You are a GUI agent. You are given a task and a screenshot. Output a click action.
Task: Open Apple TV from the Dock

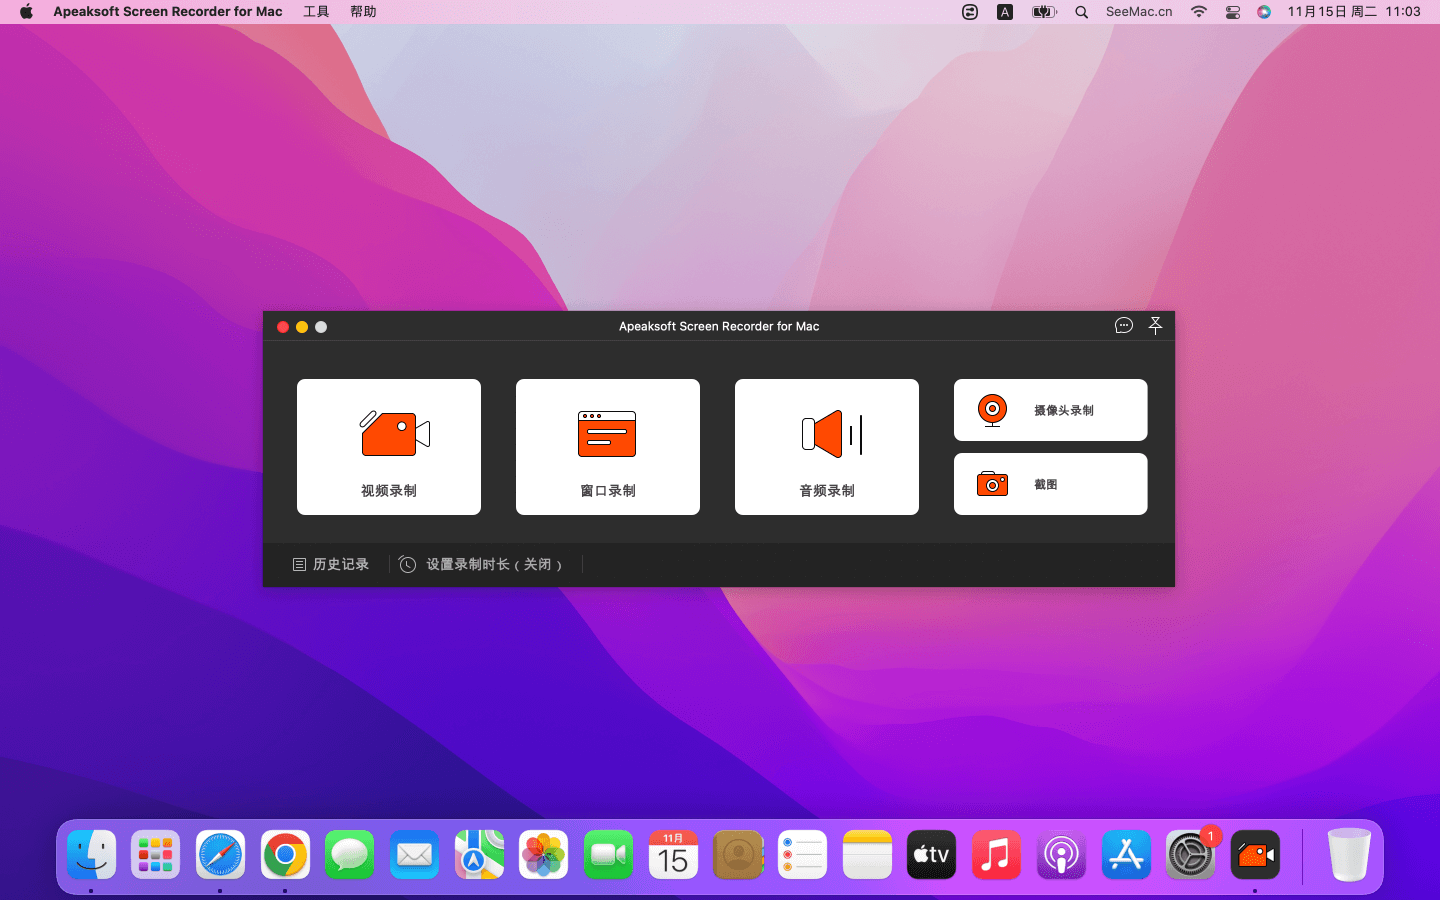click(x=931, y=855)
